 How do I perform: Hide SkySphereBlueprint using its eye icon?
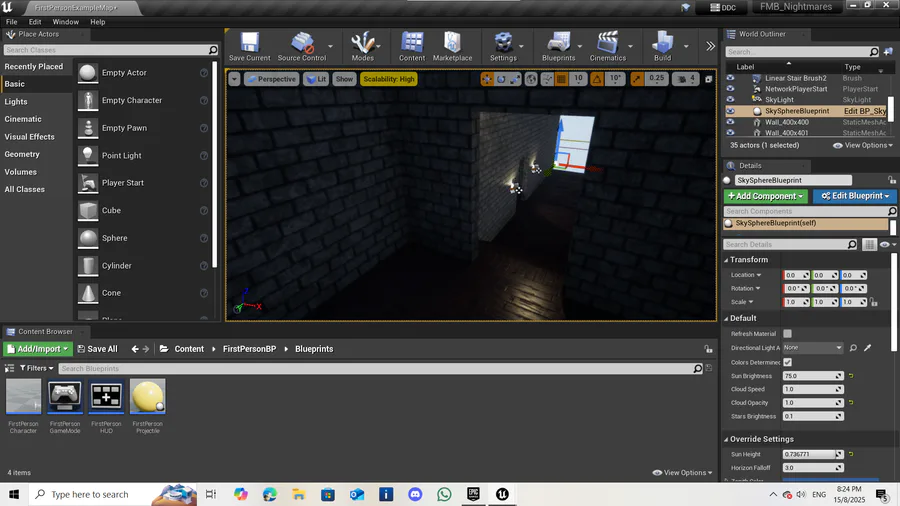730,111
